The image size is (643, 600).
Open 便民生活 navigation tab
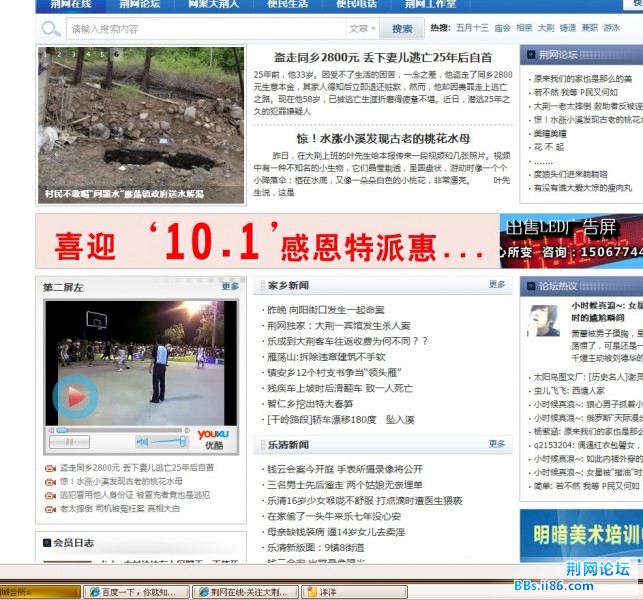(x=287, y=4)
